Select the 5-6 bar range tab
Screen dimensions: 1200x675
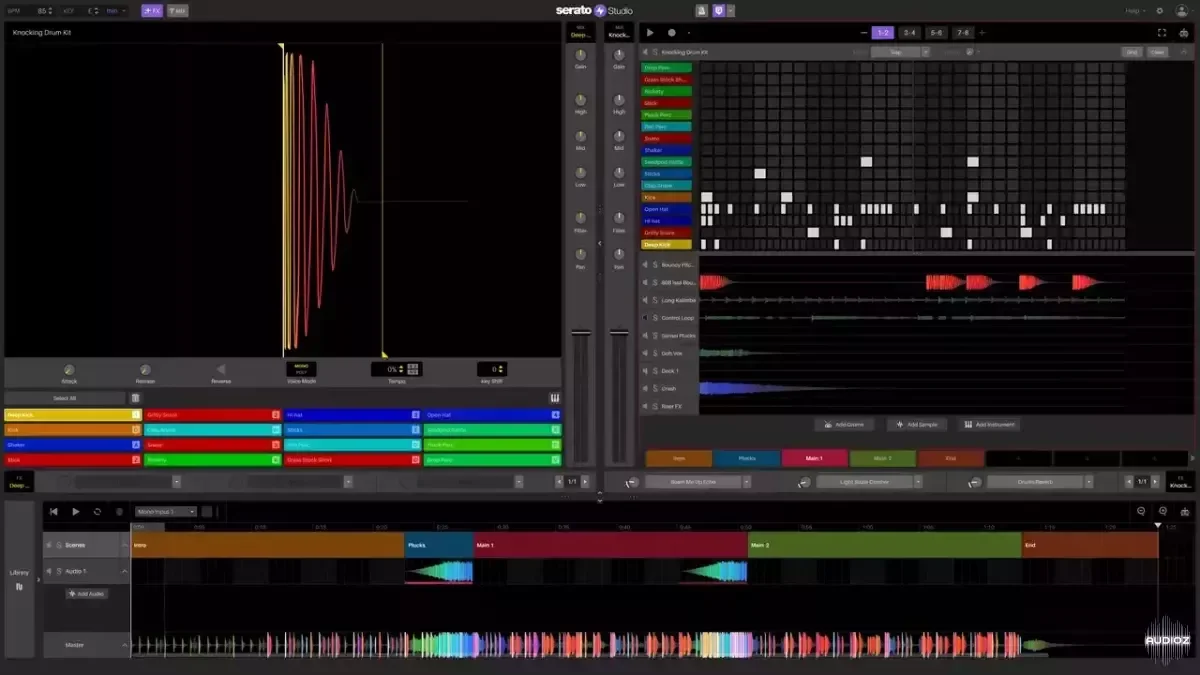point(935,32)
